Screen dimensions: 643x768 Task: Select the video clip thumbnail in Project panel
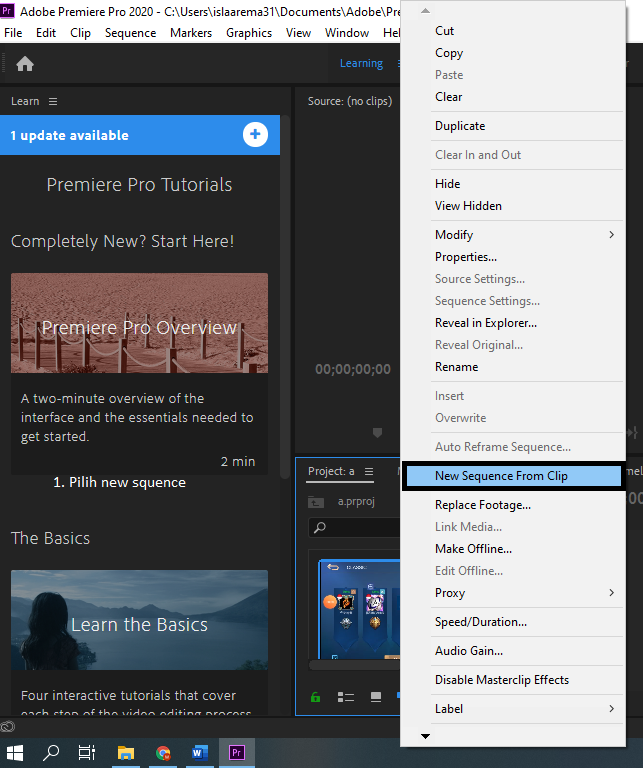point(360,610)
